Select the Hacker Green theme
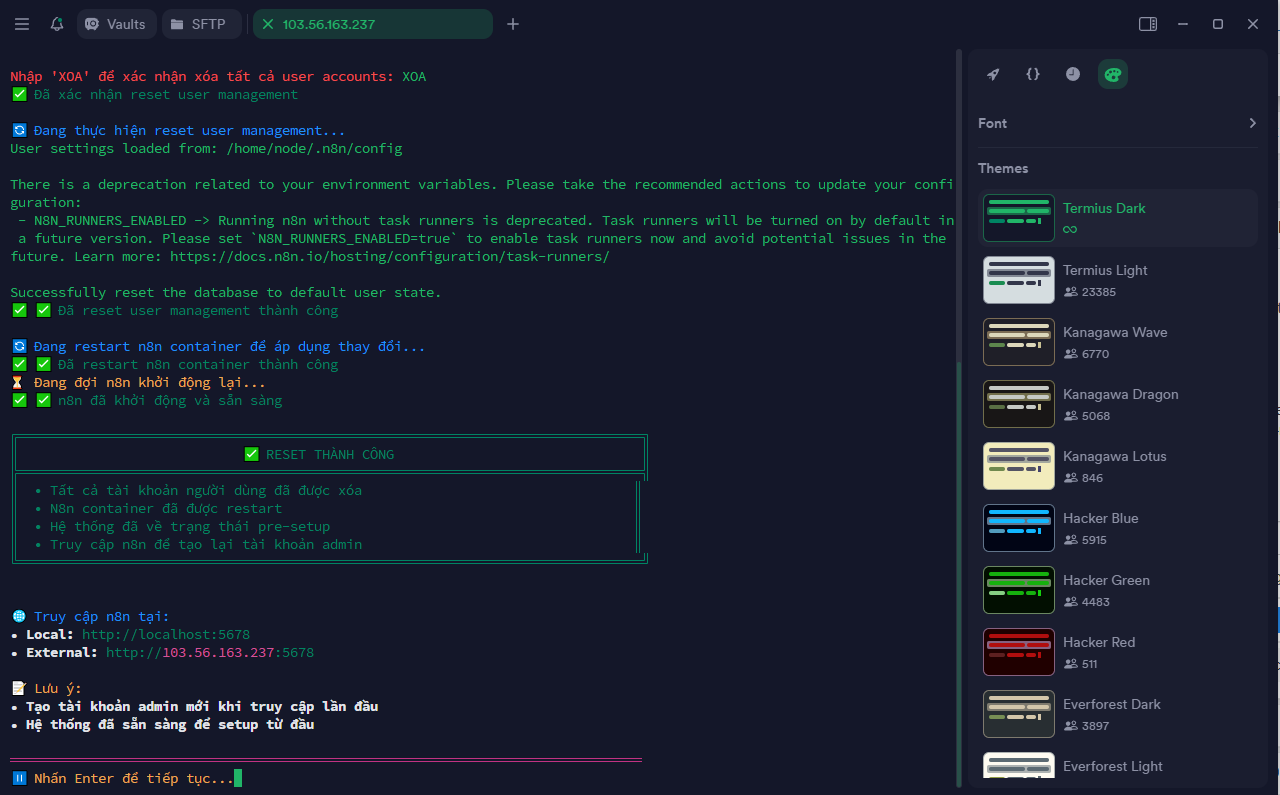Image resolution: width=1280 pixels, height=795 pixels. point(1118,590)
